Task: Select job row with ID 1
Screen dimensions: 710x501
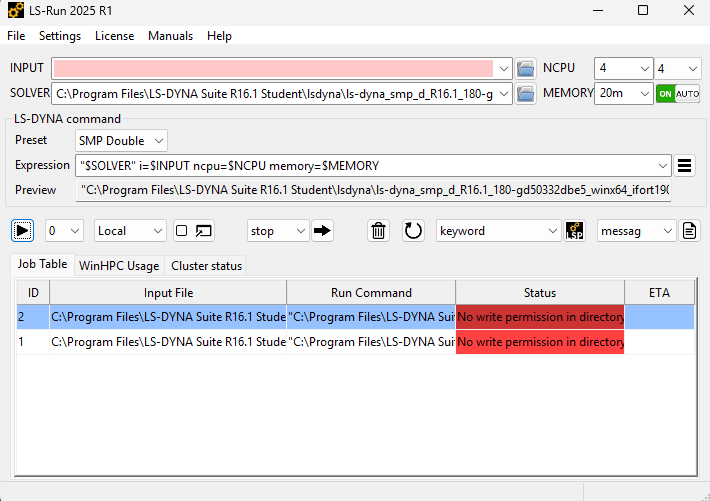Action: point(355,342)
